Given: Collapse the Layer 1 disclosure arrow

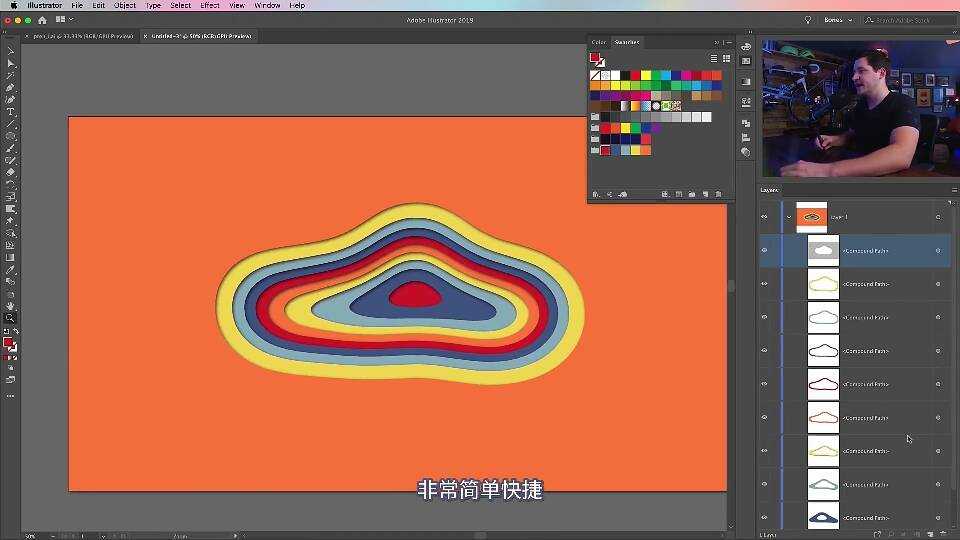Looking at the screenshot, I should [788, 216].
